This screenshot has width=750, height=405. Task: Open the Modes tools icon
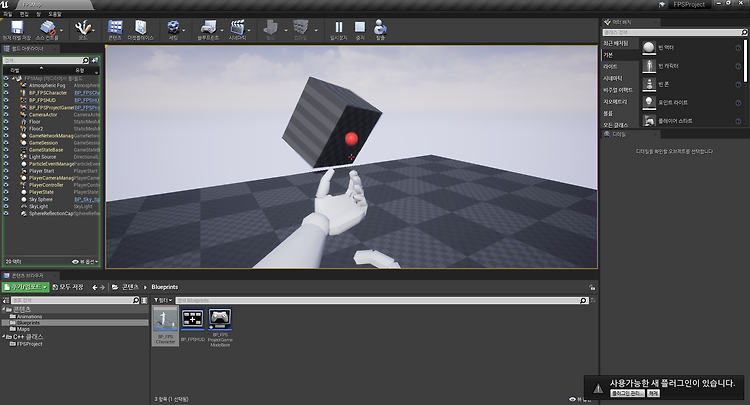tap(82, 28)
